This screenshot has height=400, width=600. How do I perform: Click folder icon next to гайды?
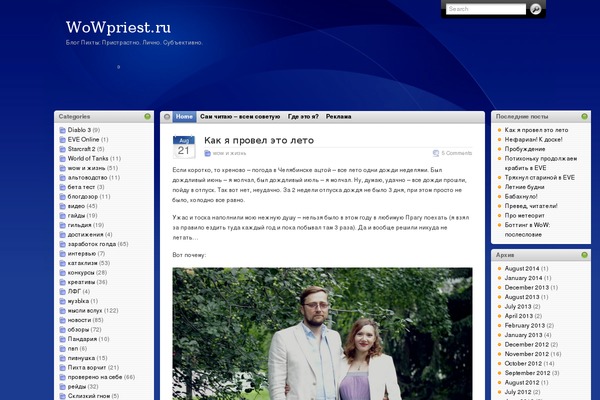(63, 216)
